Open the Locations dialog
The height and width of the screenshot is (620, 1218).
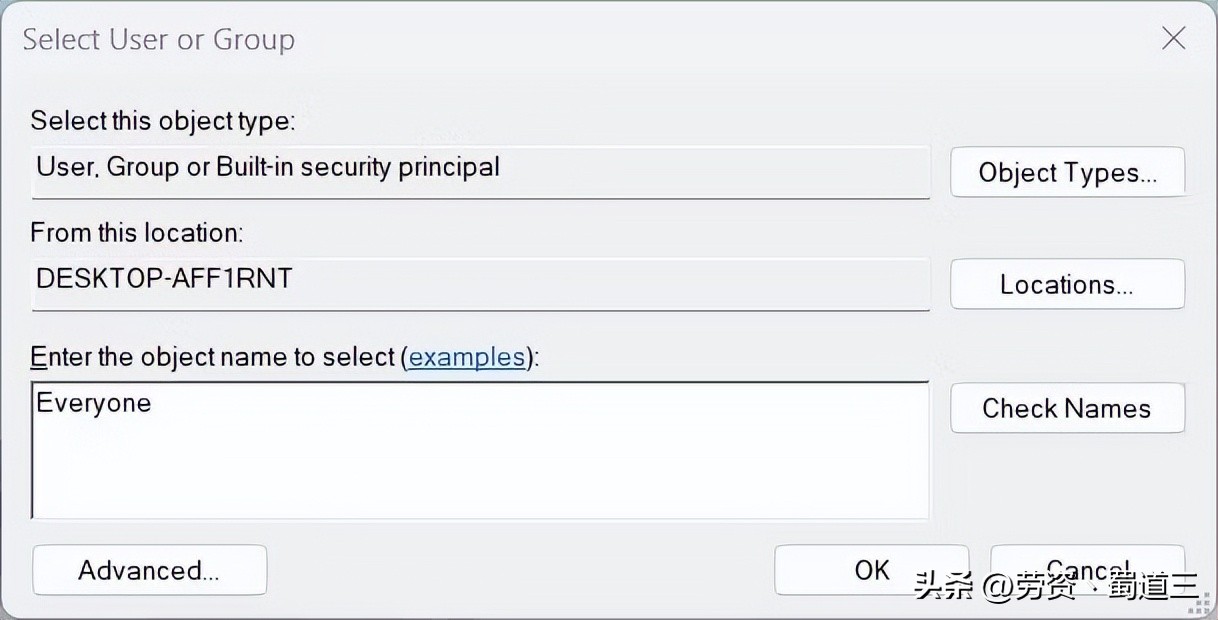click(x=1066, y=284)
